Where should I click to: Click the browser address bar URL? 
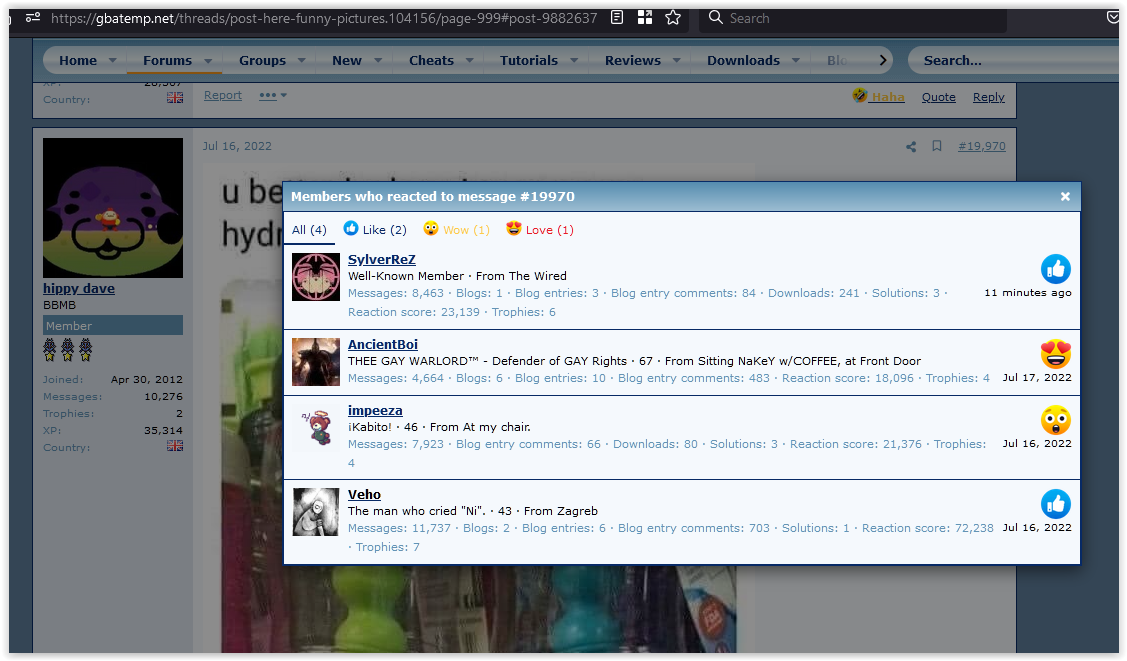(x=323, y=18)
